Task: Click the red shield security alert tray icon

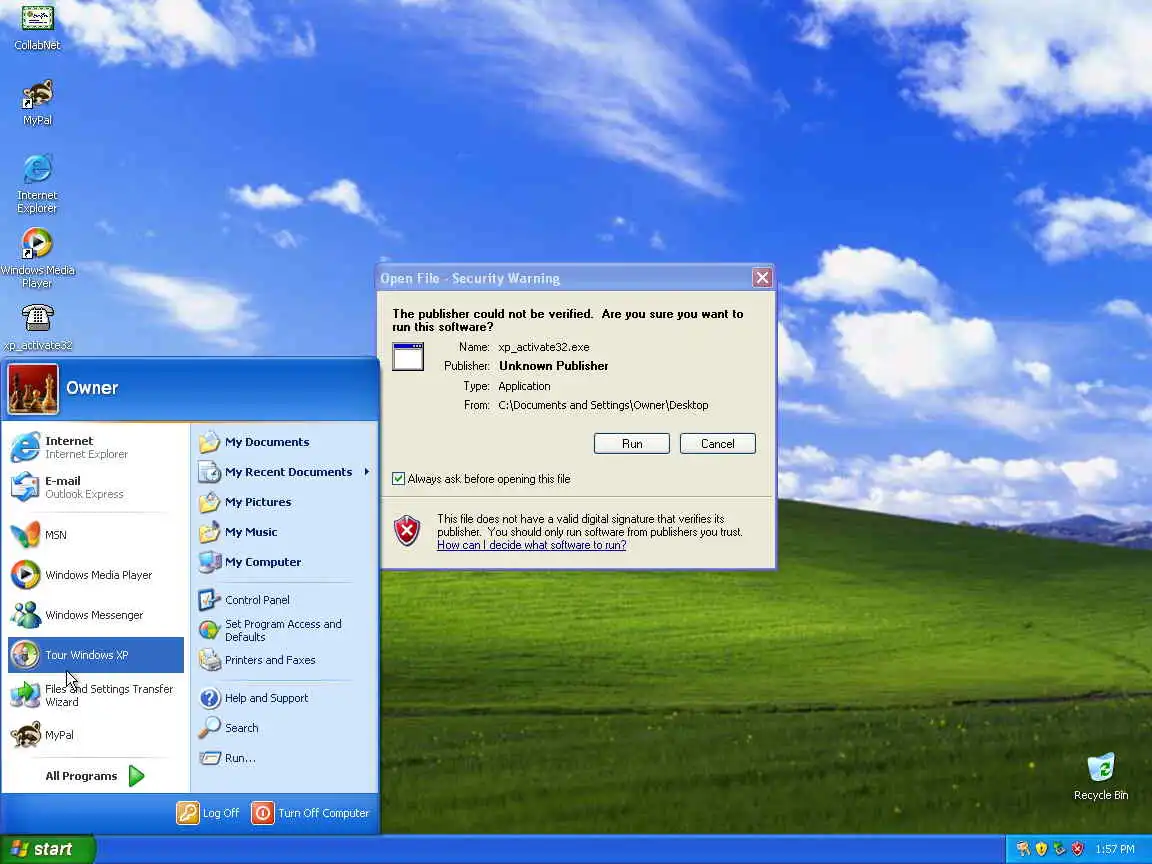Action: pyautogui.click(x=1077, y=849)
